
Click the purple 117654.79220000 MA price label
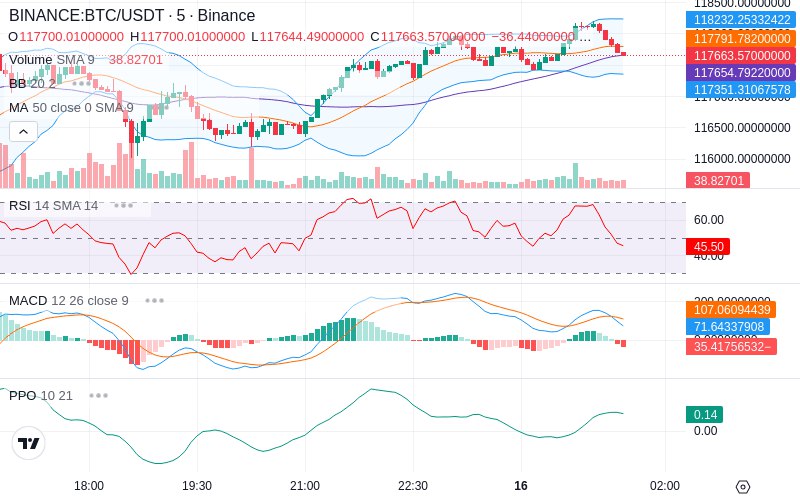(742, 72)
